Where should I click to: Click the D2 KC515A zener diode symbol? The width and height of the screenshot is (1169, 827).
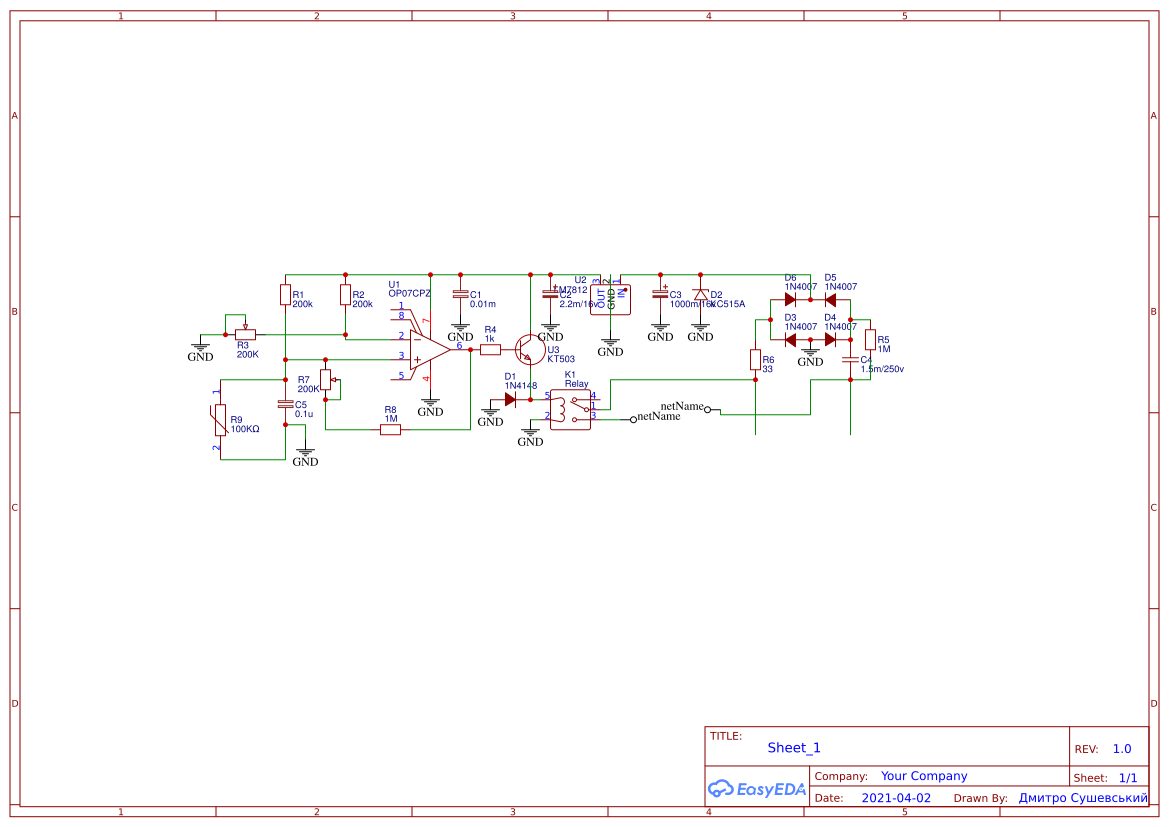(700, 295)
